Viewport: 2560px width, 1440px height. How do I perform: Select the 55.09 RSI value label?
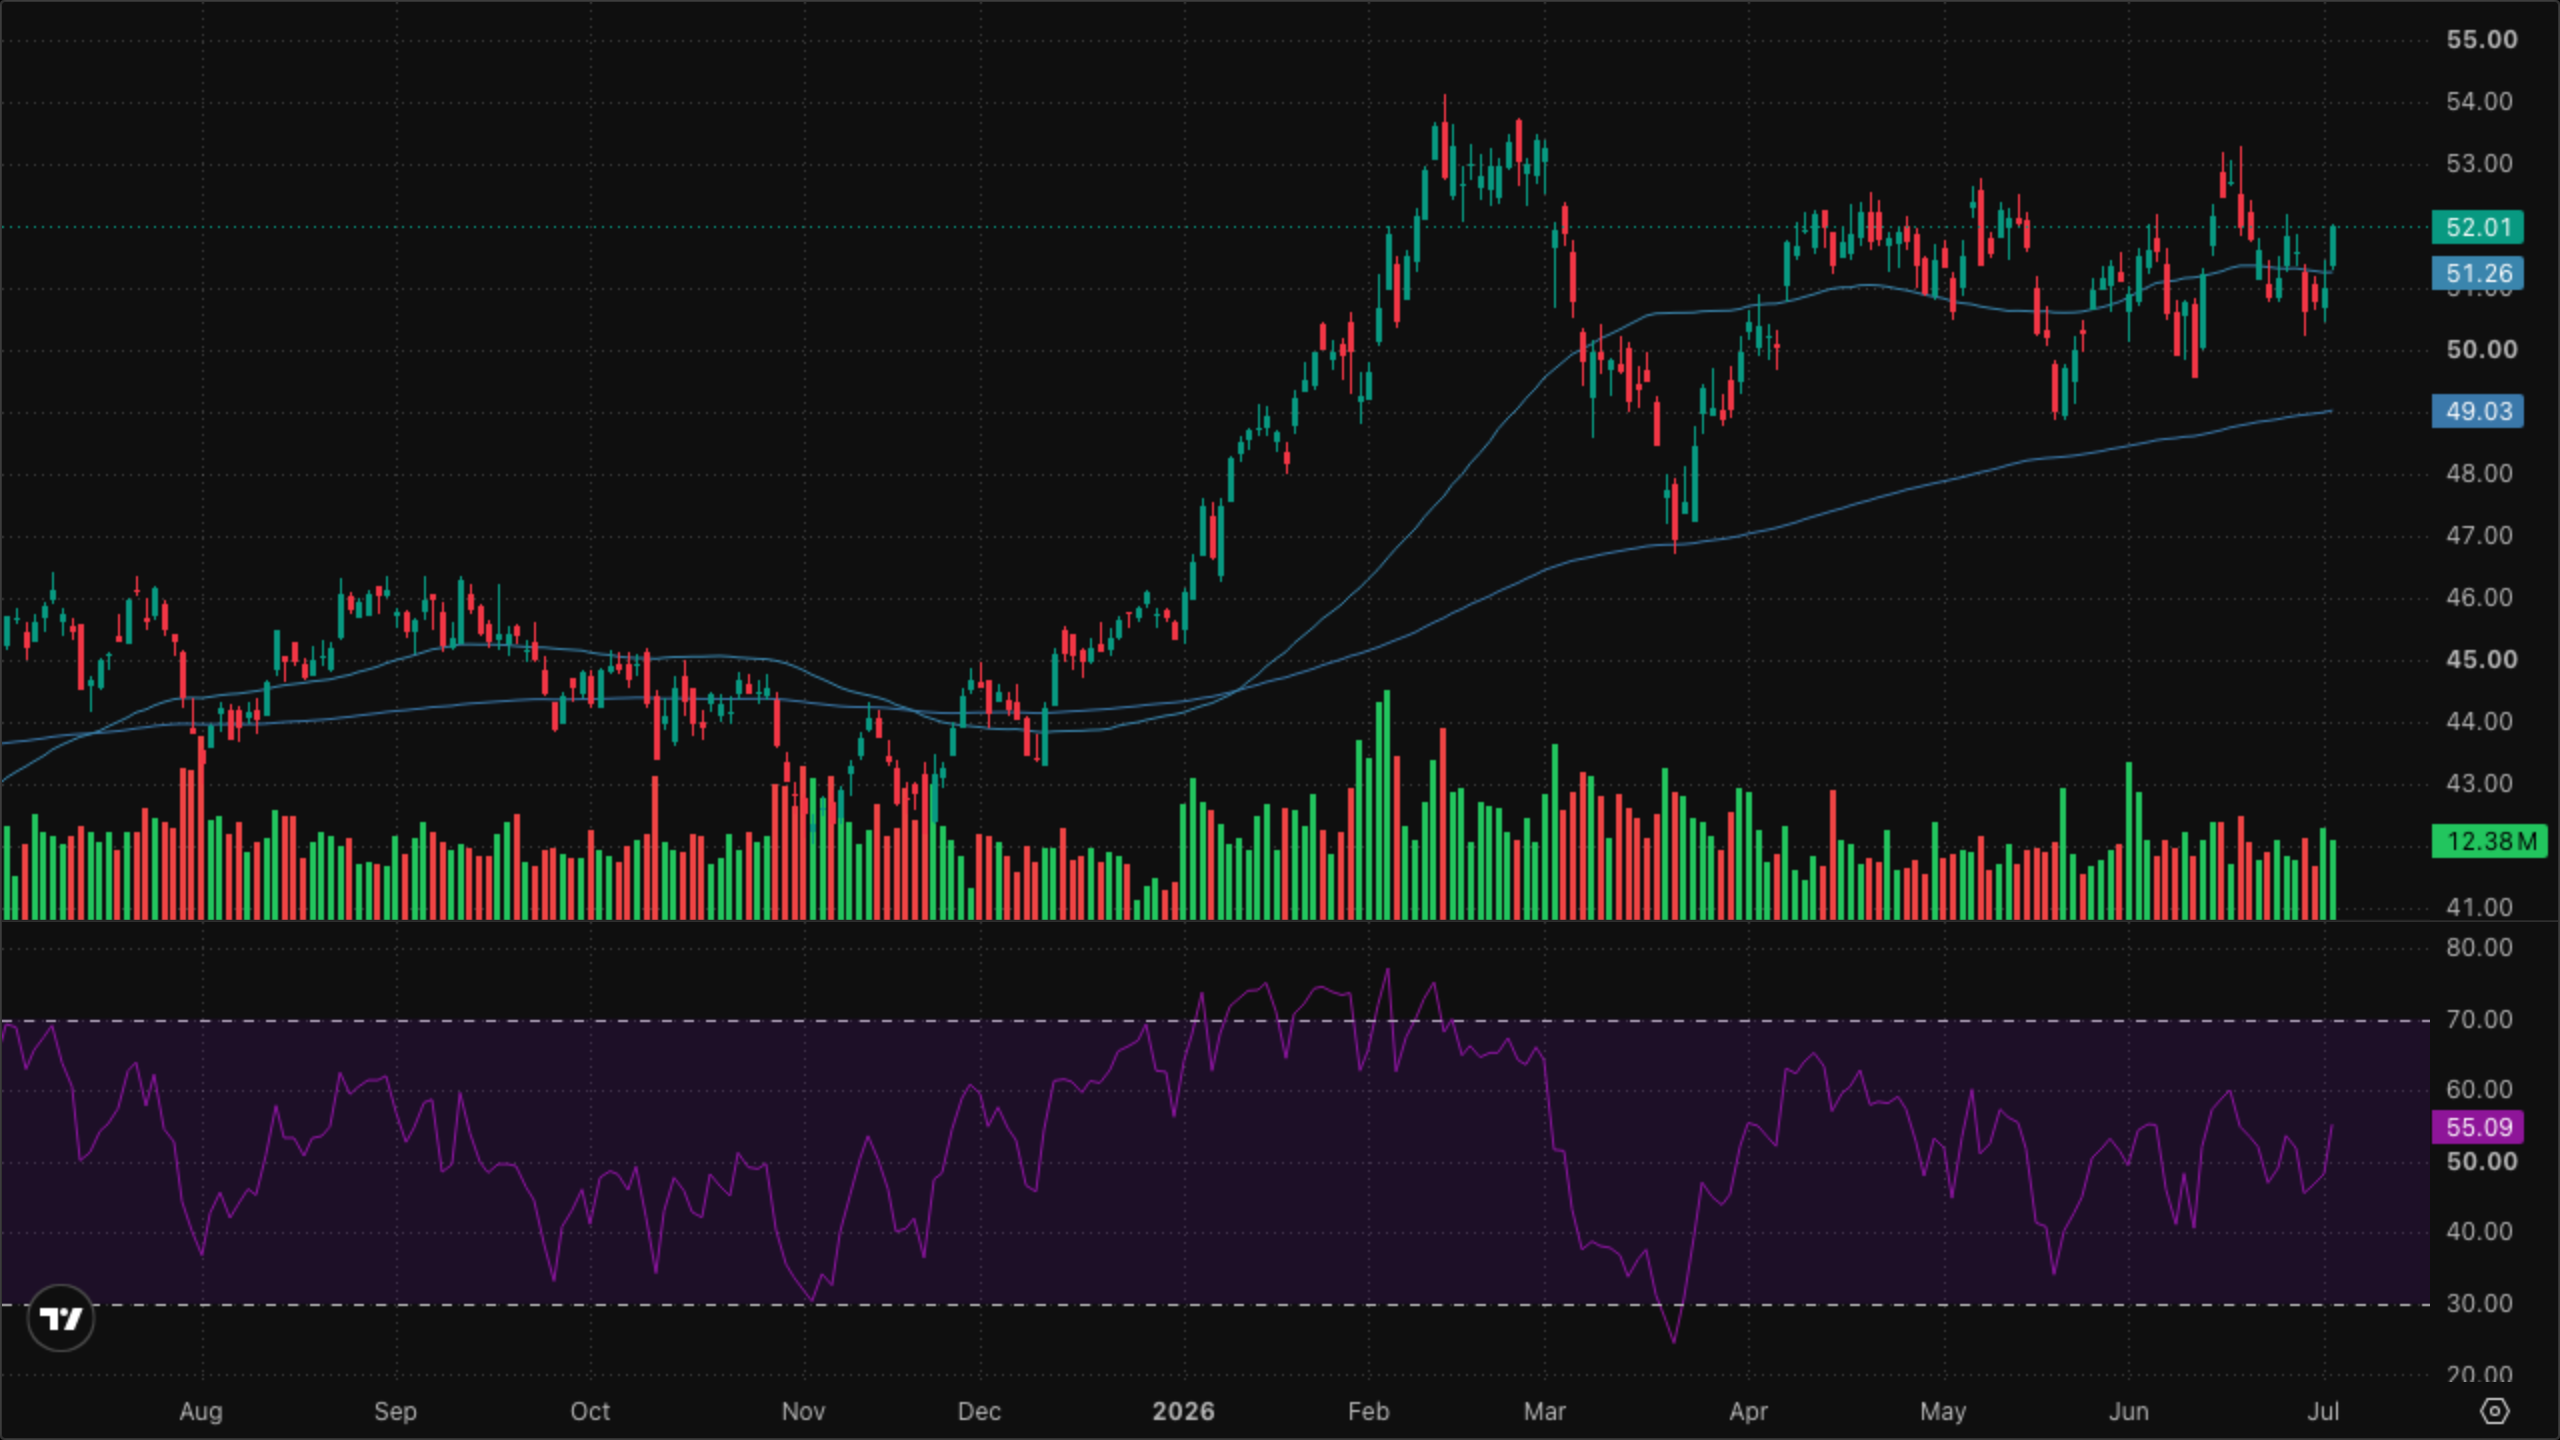(2478, 1127)
